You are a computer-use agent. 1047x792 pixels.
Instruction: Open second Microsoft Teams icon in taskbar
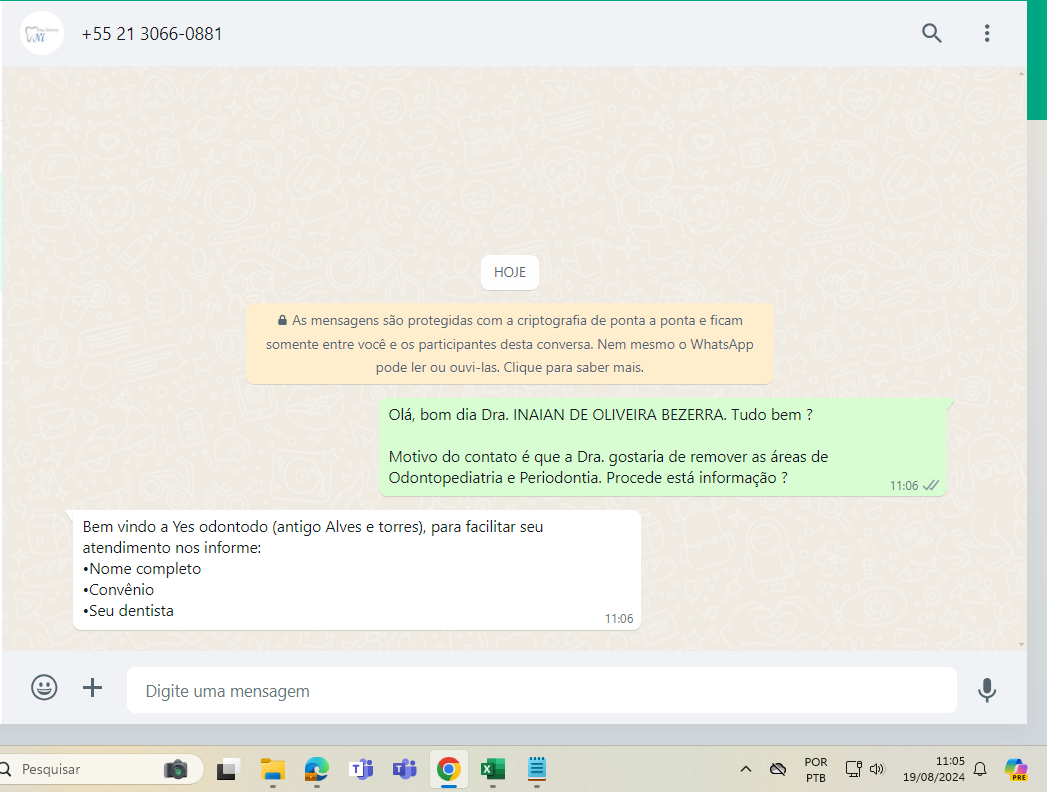tap(405, 769)
